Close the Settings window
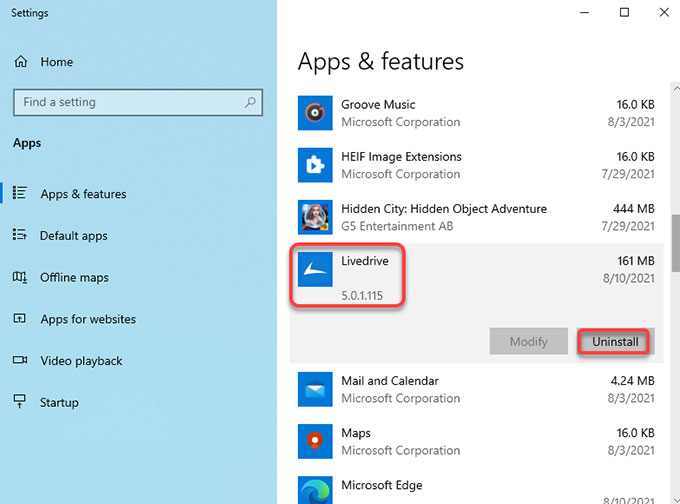This screenshot has height=504, width=680. pos(664,13)
